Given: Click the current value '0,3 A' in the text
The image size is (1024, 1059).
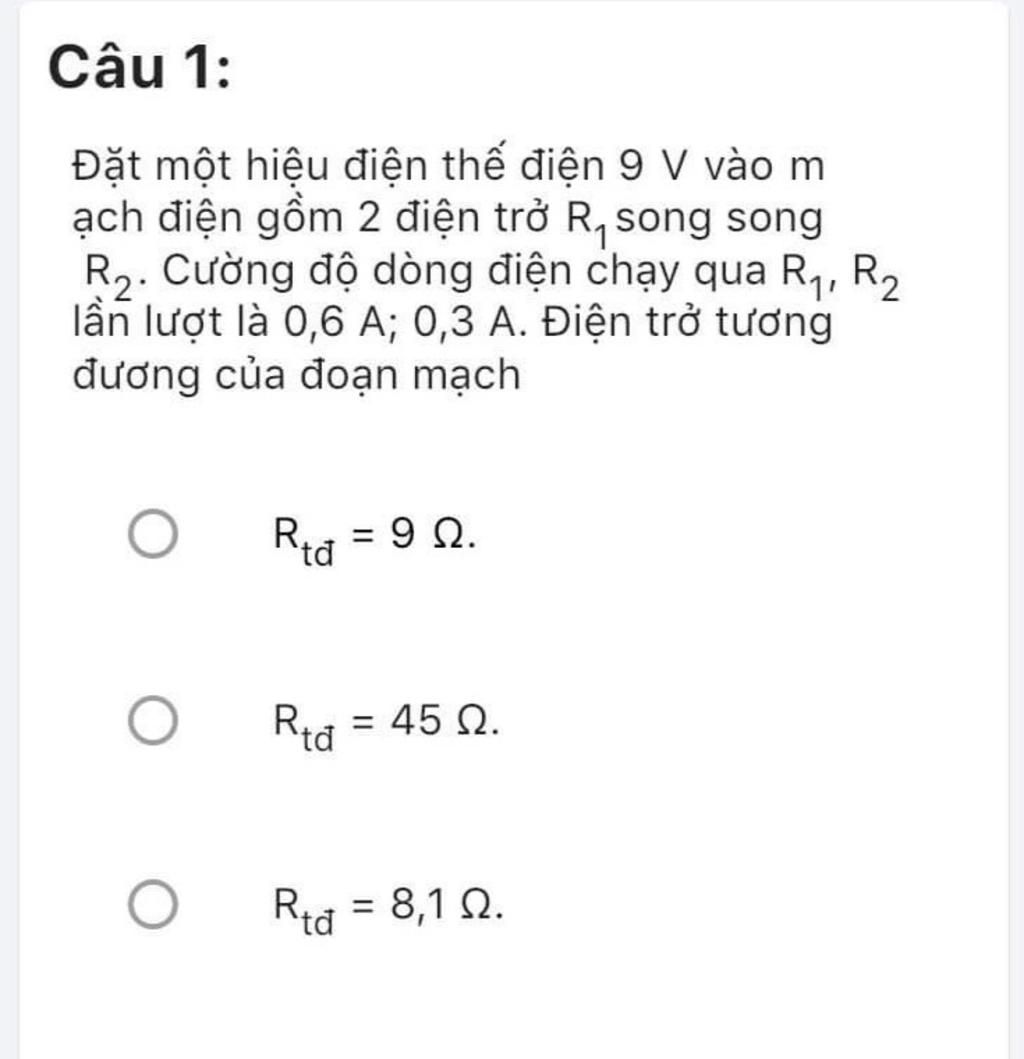Looking at the screenshot, I should click(465, 322).
